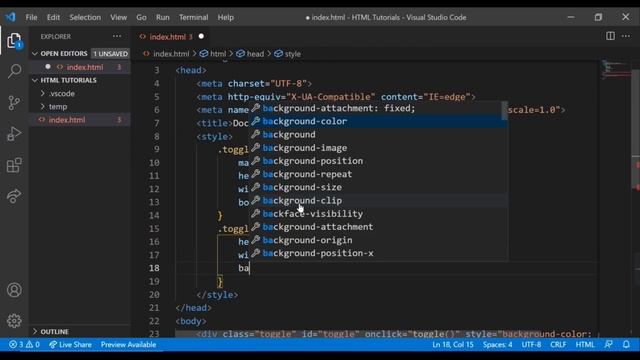
Task: Open the Explorer view in activity bar
Action: (14, 41)
